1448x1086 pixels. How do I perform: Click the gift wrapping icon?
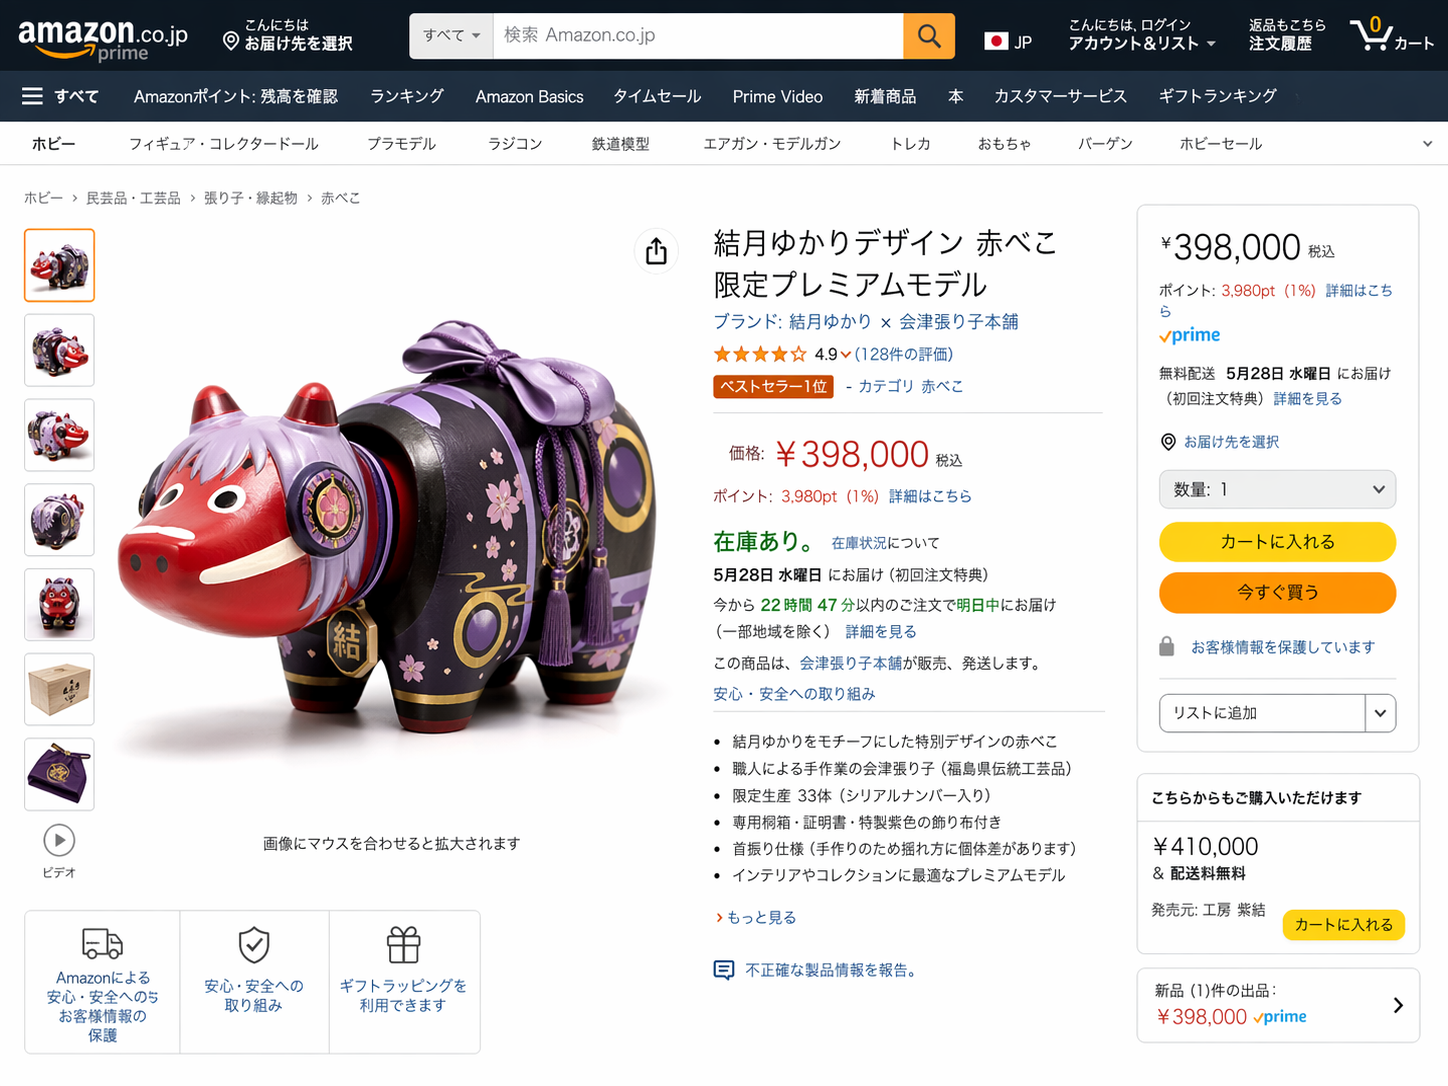pyautogui.click(x=403, y=945)
